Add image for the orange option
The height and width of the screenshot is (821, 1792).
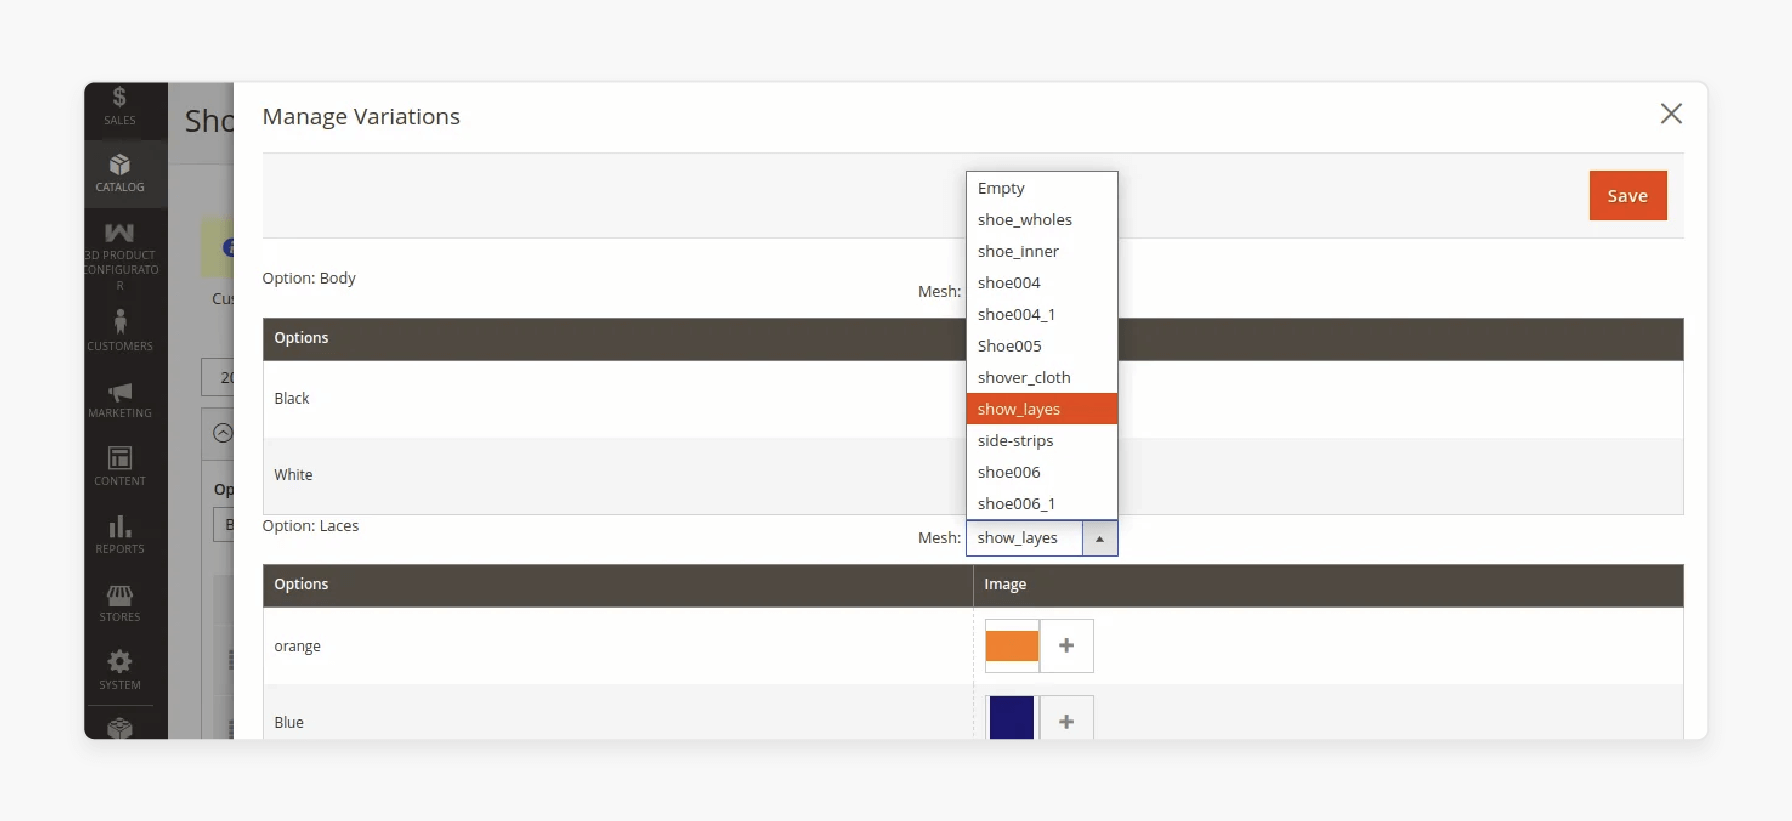pos(1067,646)
